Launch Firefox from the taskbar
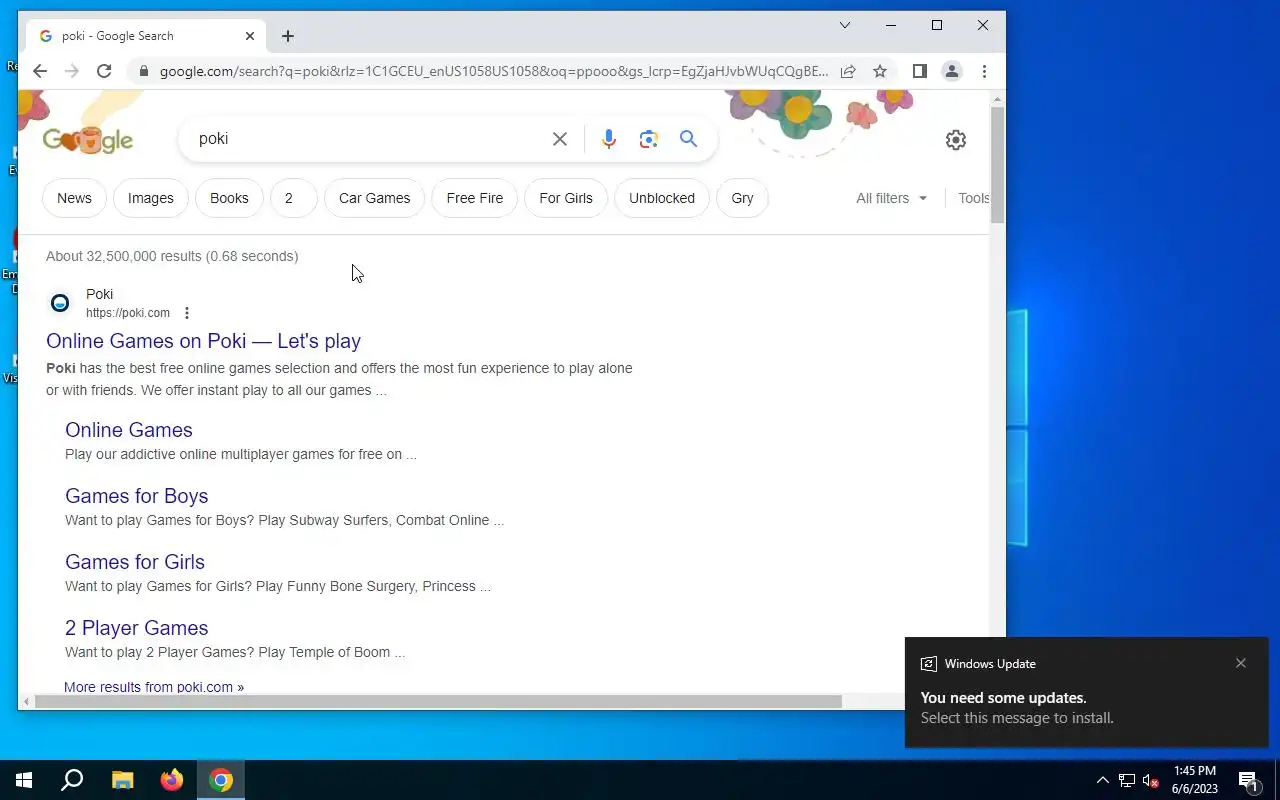The image size is (1280, 800). [x=172, y=780]
